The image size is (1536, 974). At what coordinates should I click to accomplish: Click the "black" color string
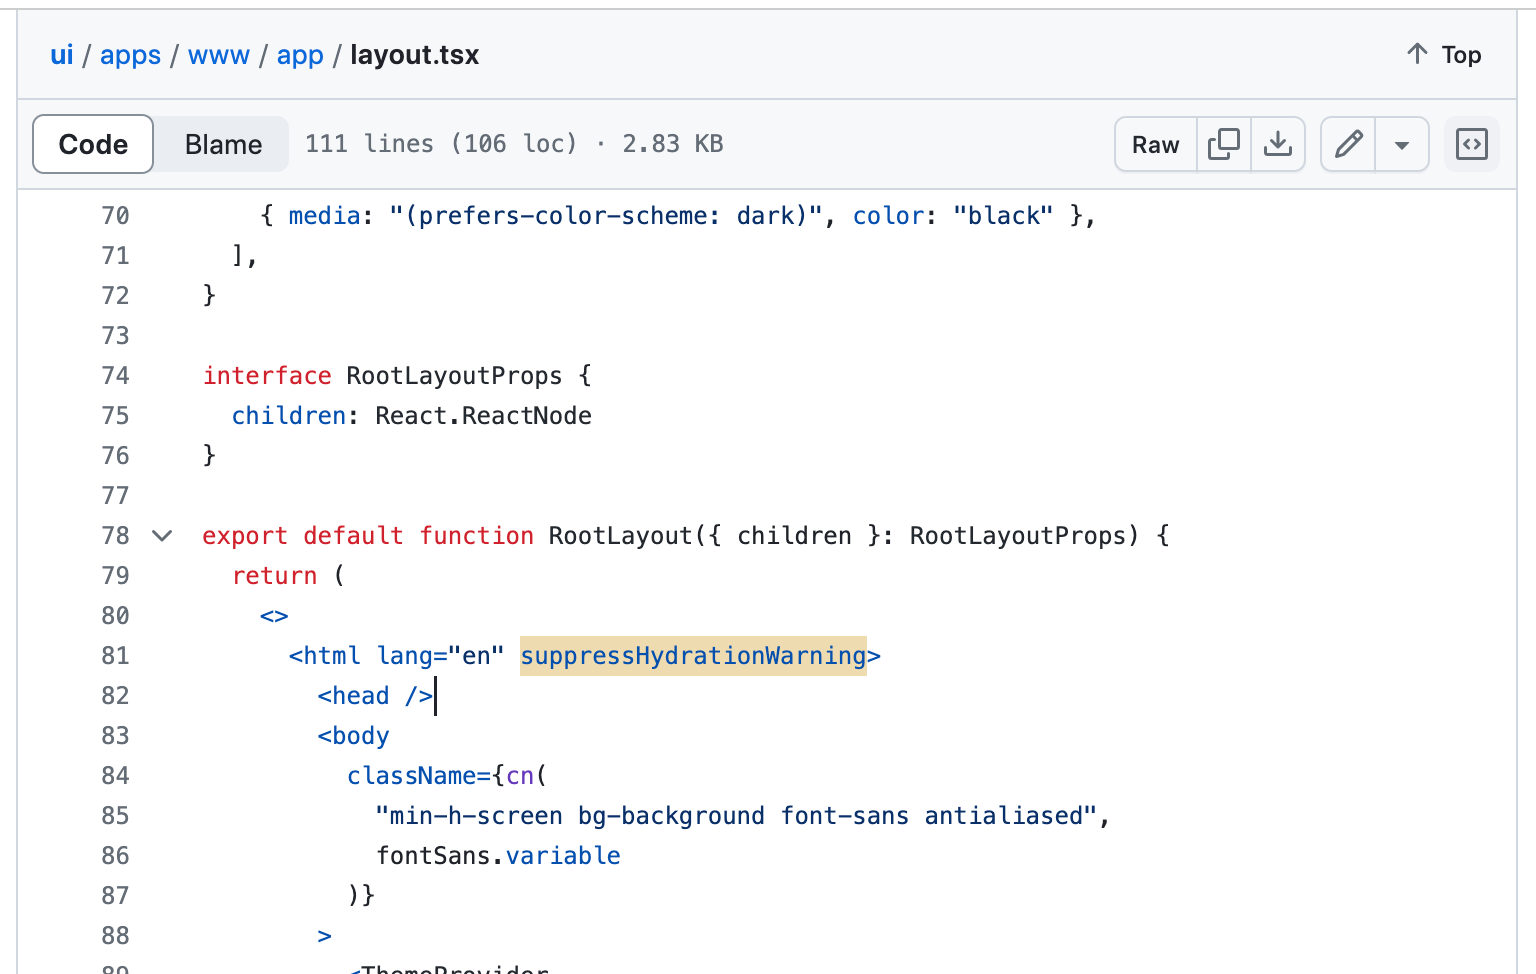pyautogui.click(x=1003, y=216)
